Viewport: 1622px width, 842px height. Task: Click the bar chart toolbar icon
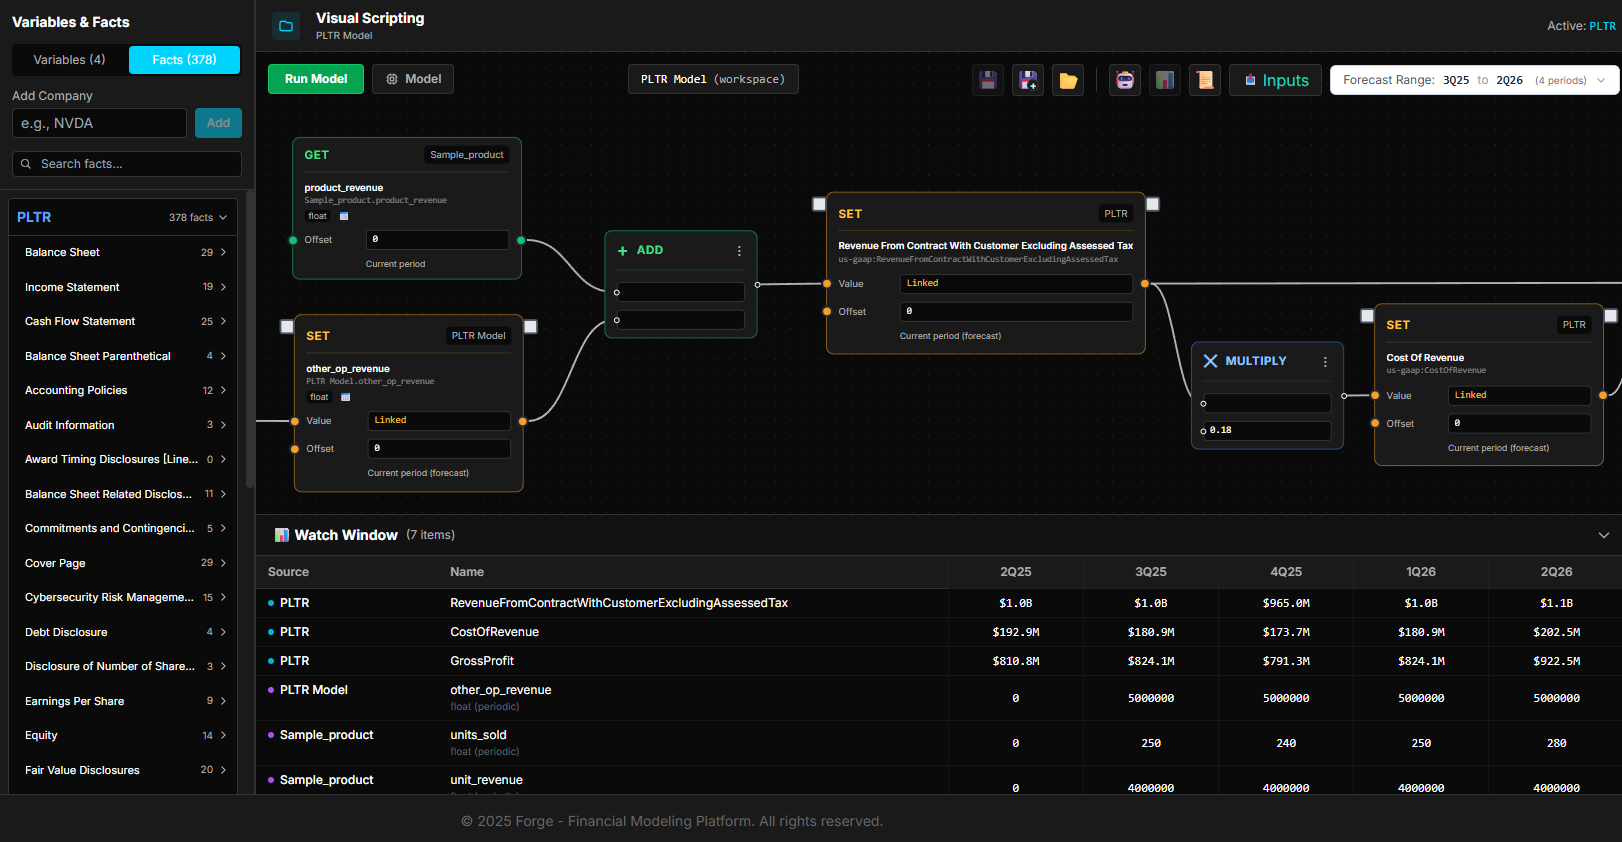pos(1165,80)
